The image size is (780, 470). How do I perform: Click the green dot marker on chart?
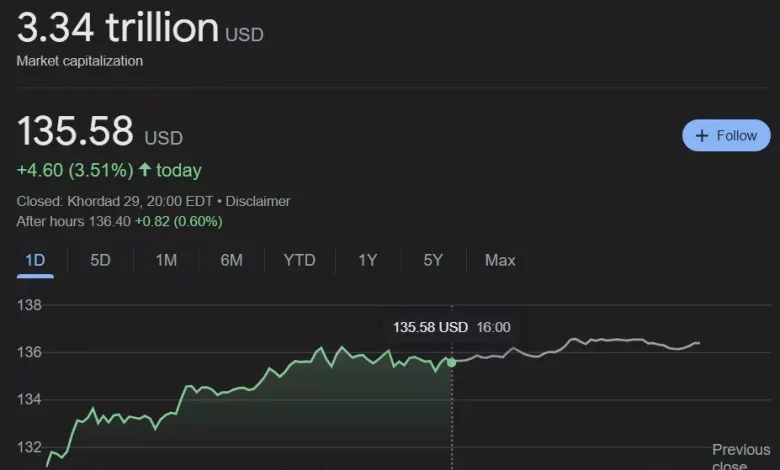coord(452,362)
